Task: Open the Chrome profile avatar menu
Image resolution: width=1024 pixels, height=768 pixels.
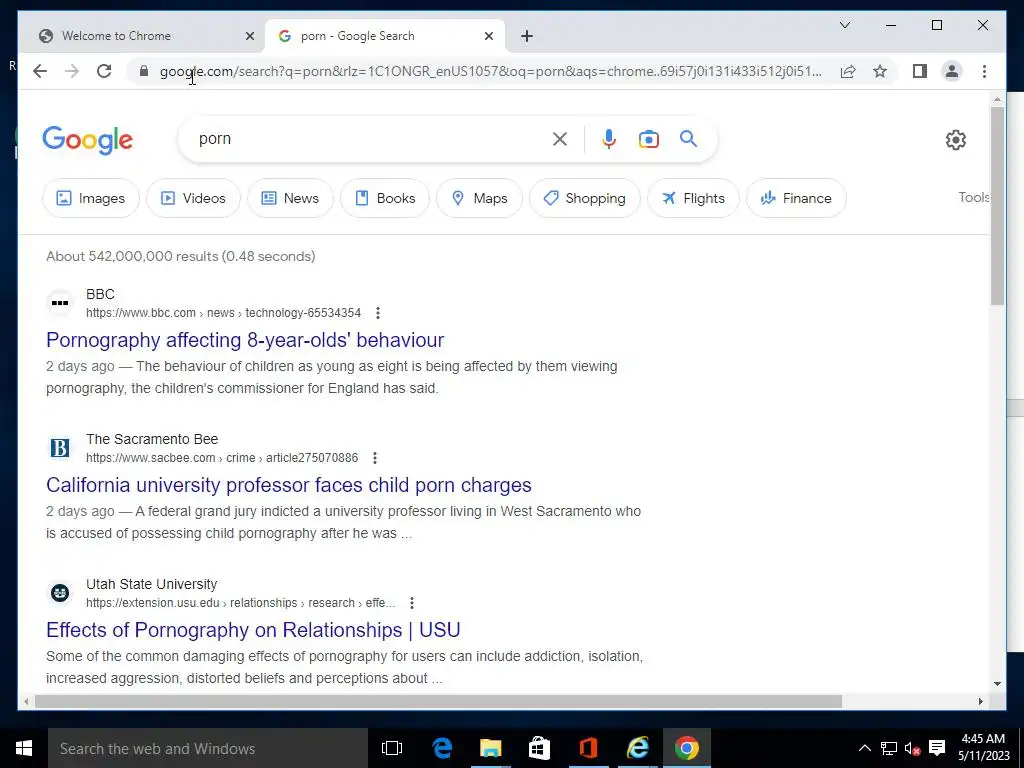Action: point(952,71)
